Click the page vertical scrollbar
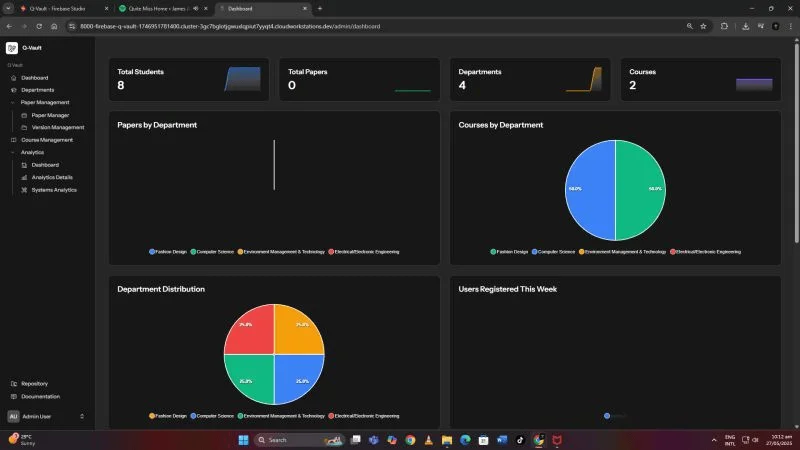Viewport: 800px width, 450px height. coord(796,143)
